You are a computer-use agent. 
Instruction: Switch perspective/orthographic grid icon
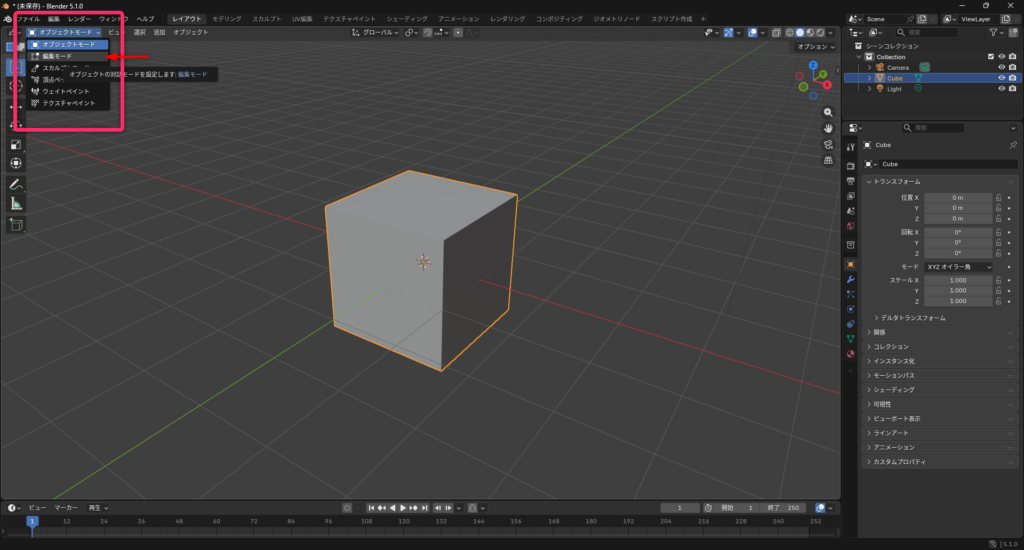click(828, 160)
